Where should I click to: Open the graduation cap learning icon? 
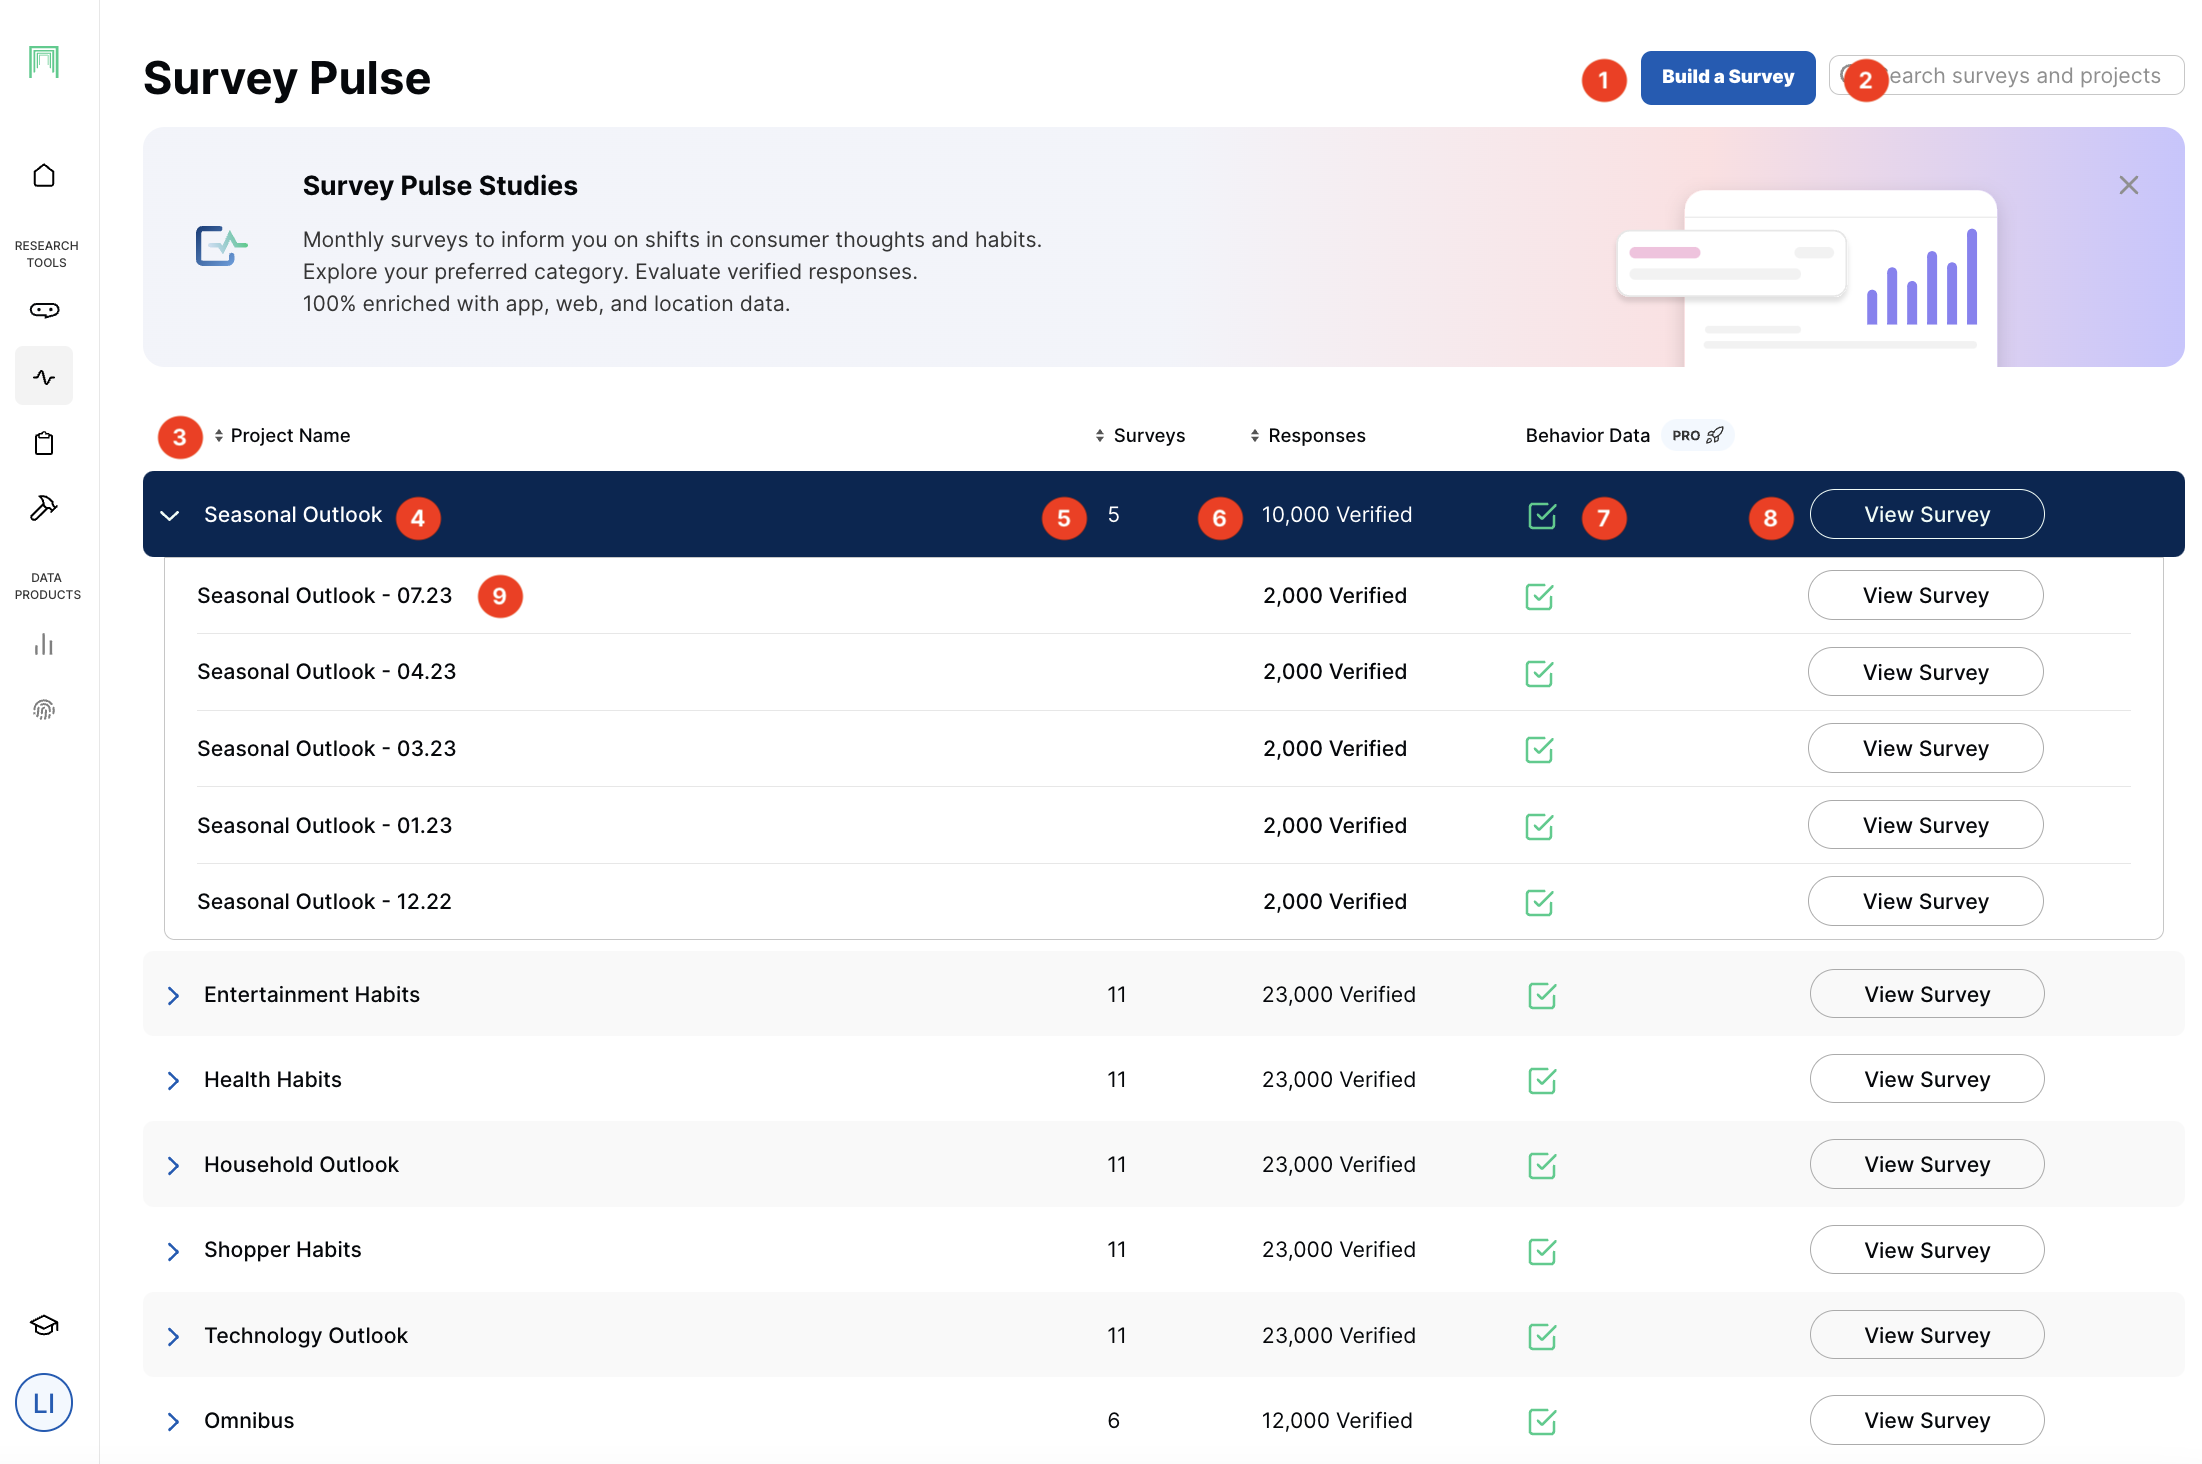(44, 1325)
